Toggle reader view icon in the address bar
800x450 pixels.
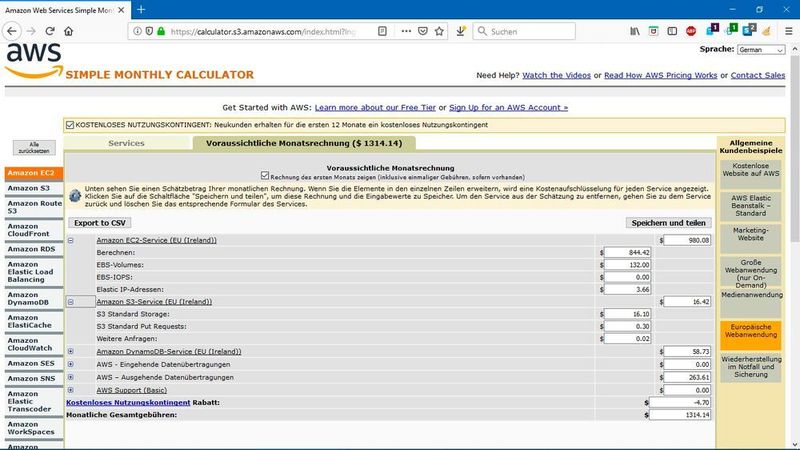[382, 31]
